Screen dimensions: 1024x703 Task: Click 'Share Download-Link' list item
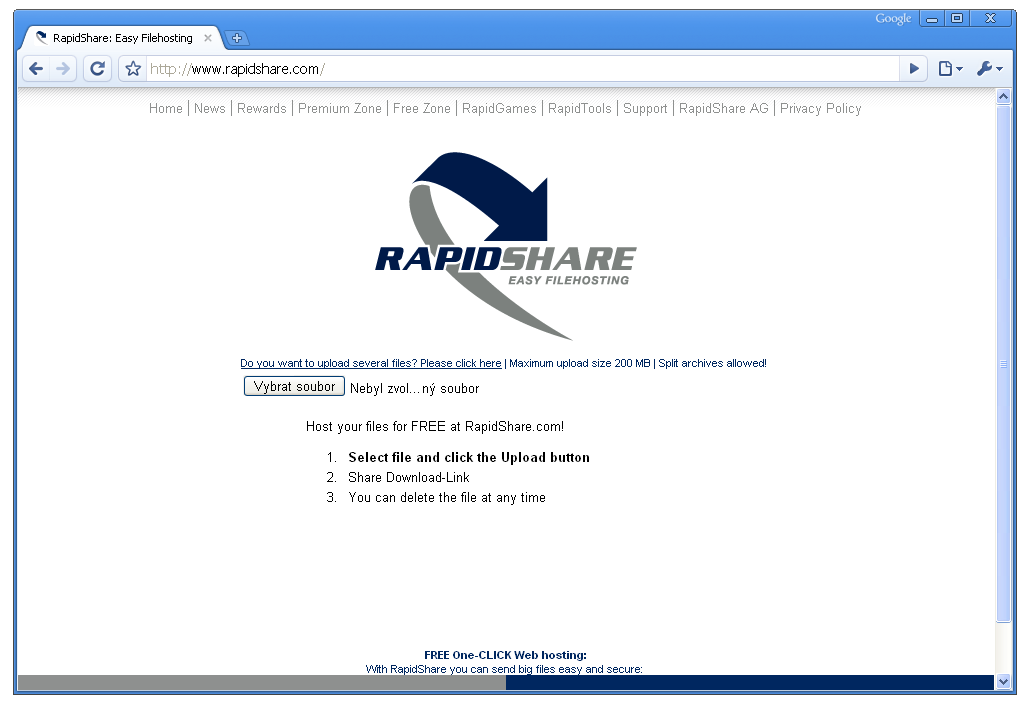[x=409, y=478]
